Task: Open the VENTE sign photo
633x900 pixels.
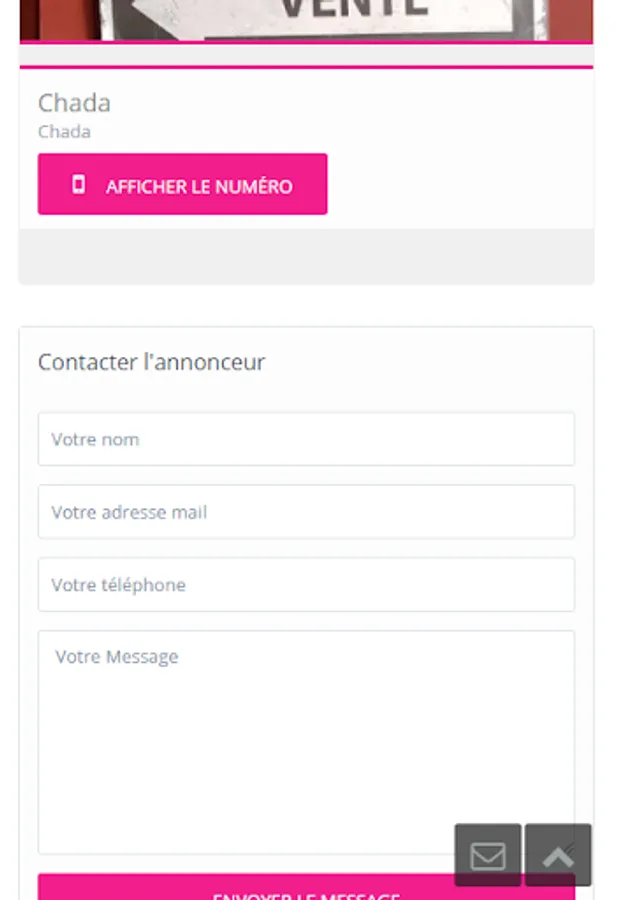Action: click(306, 18)
